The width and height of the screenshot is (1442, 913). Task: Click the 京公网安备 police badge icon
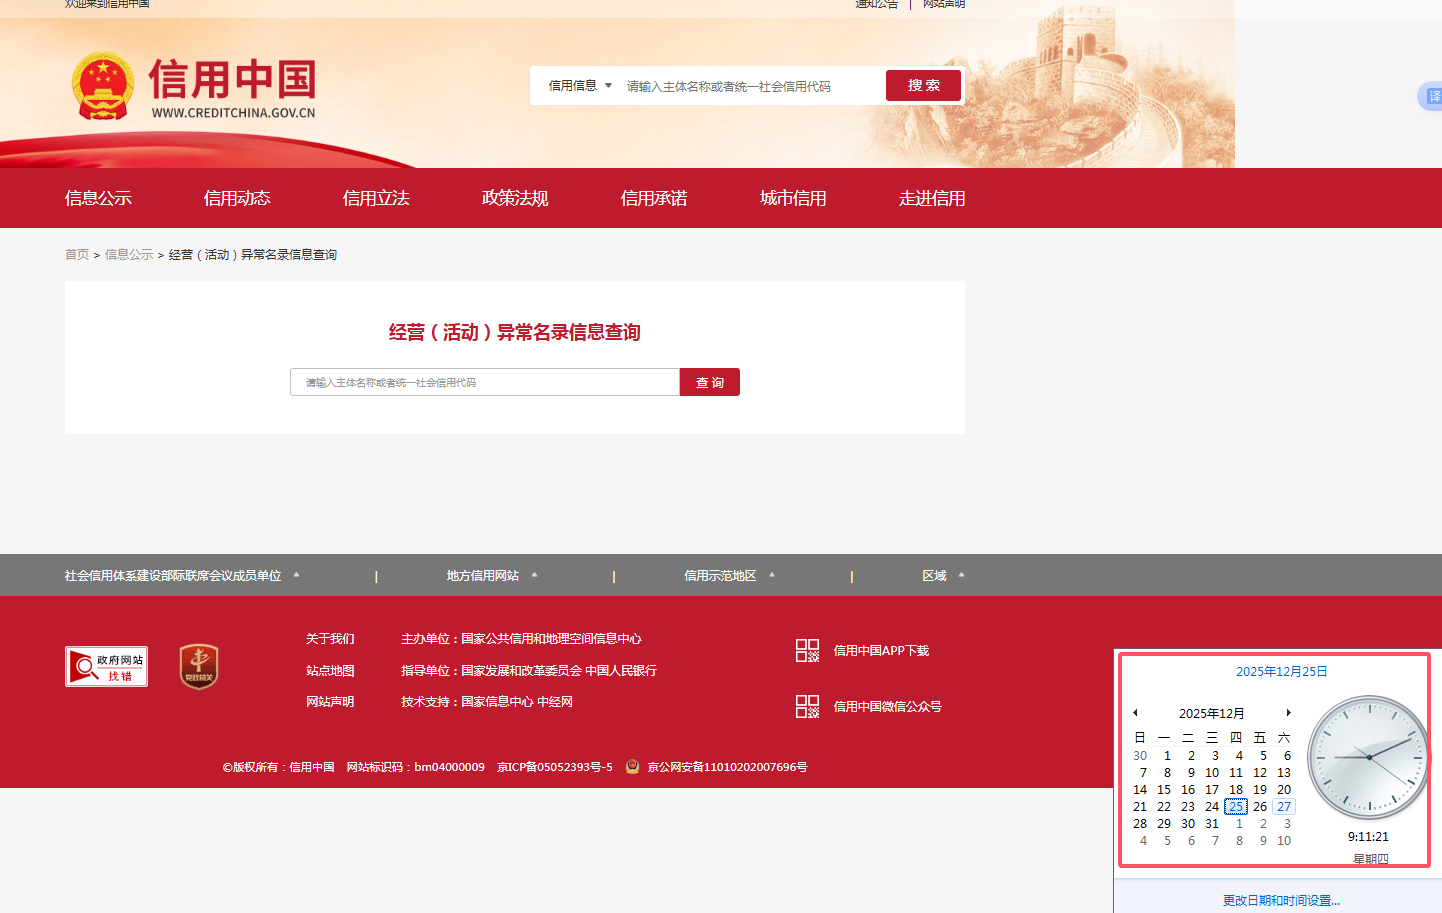point(630,767)
